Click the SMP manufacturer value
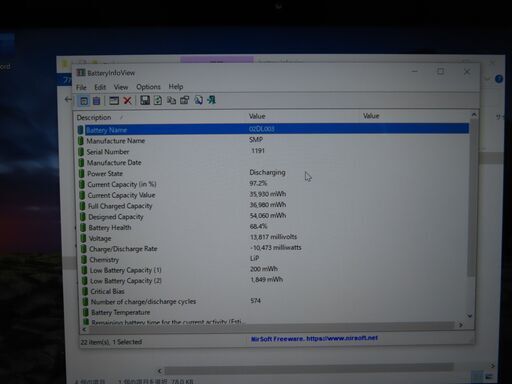Viewport: 512px width, 384px height. pos(256,140)
